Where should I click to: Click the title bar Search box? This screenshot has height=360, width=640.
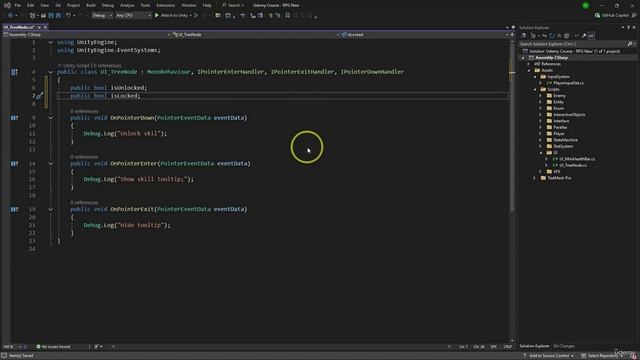pos(233,5)
